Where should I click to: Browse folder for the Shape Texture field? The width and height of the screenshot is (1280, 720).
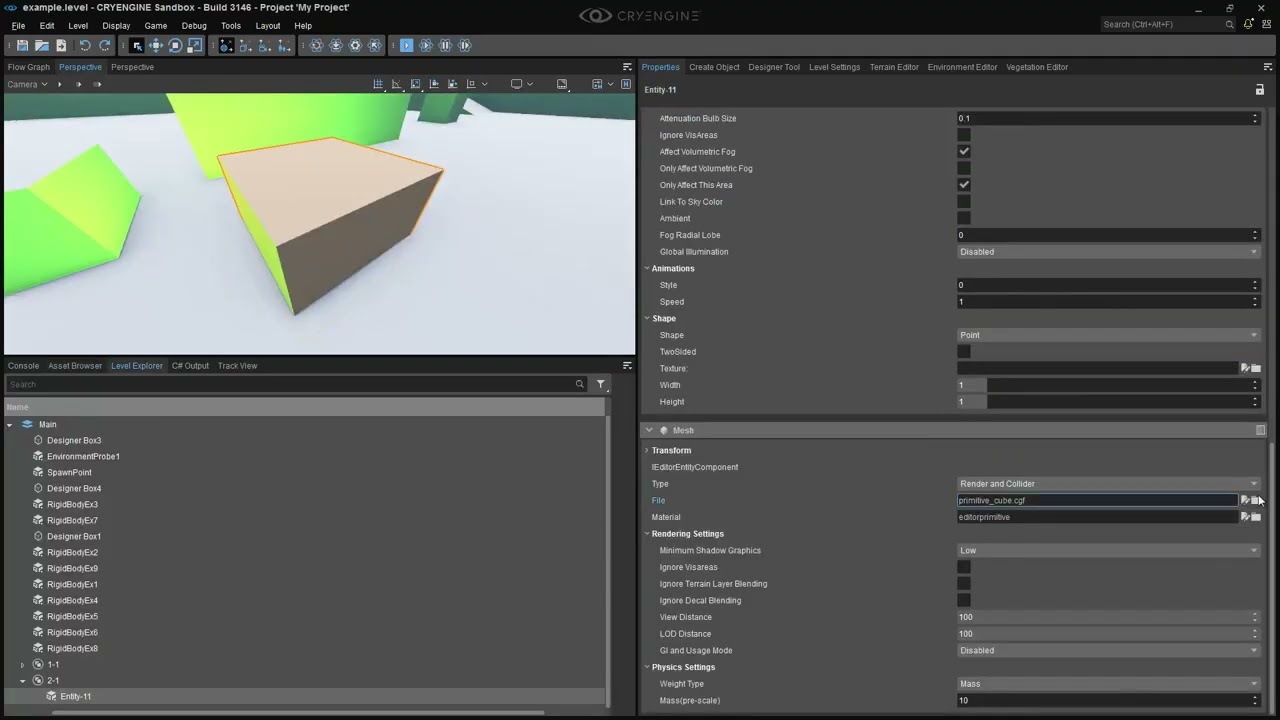[x=1256, y=368]
